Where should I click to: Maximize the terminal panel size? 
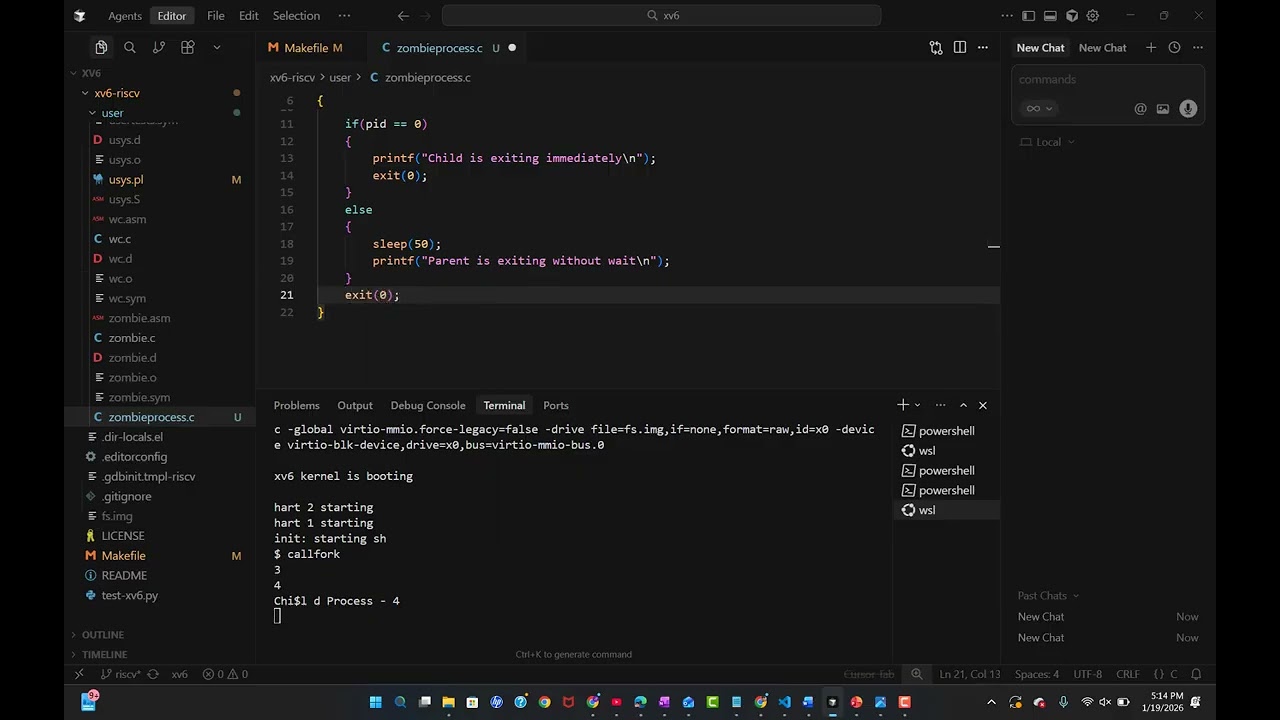coord(963,405)
